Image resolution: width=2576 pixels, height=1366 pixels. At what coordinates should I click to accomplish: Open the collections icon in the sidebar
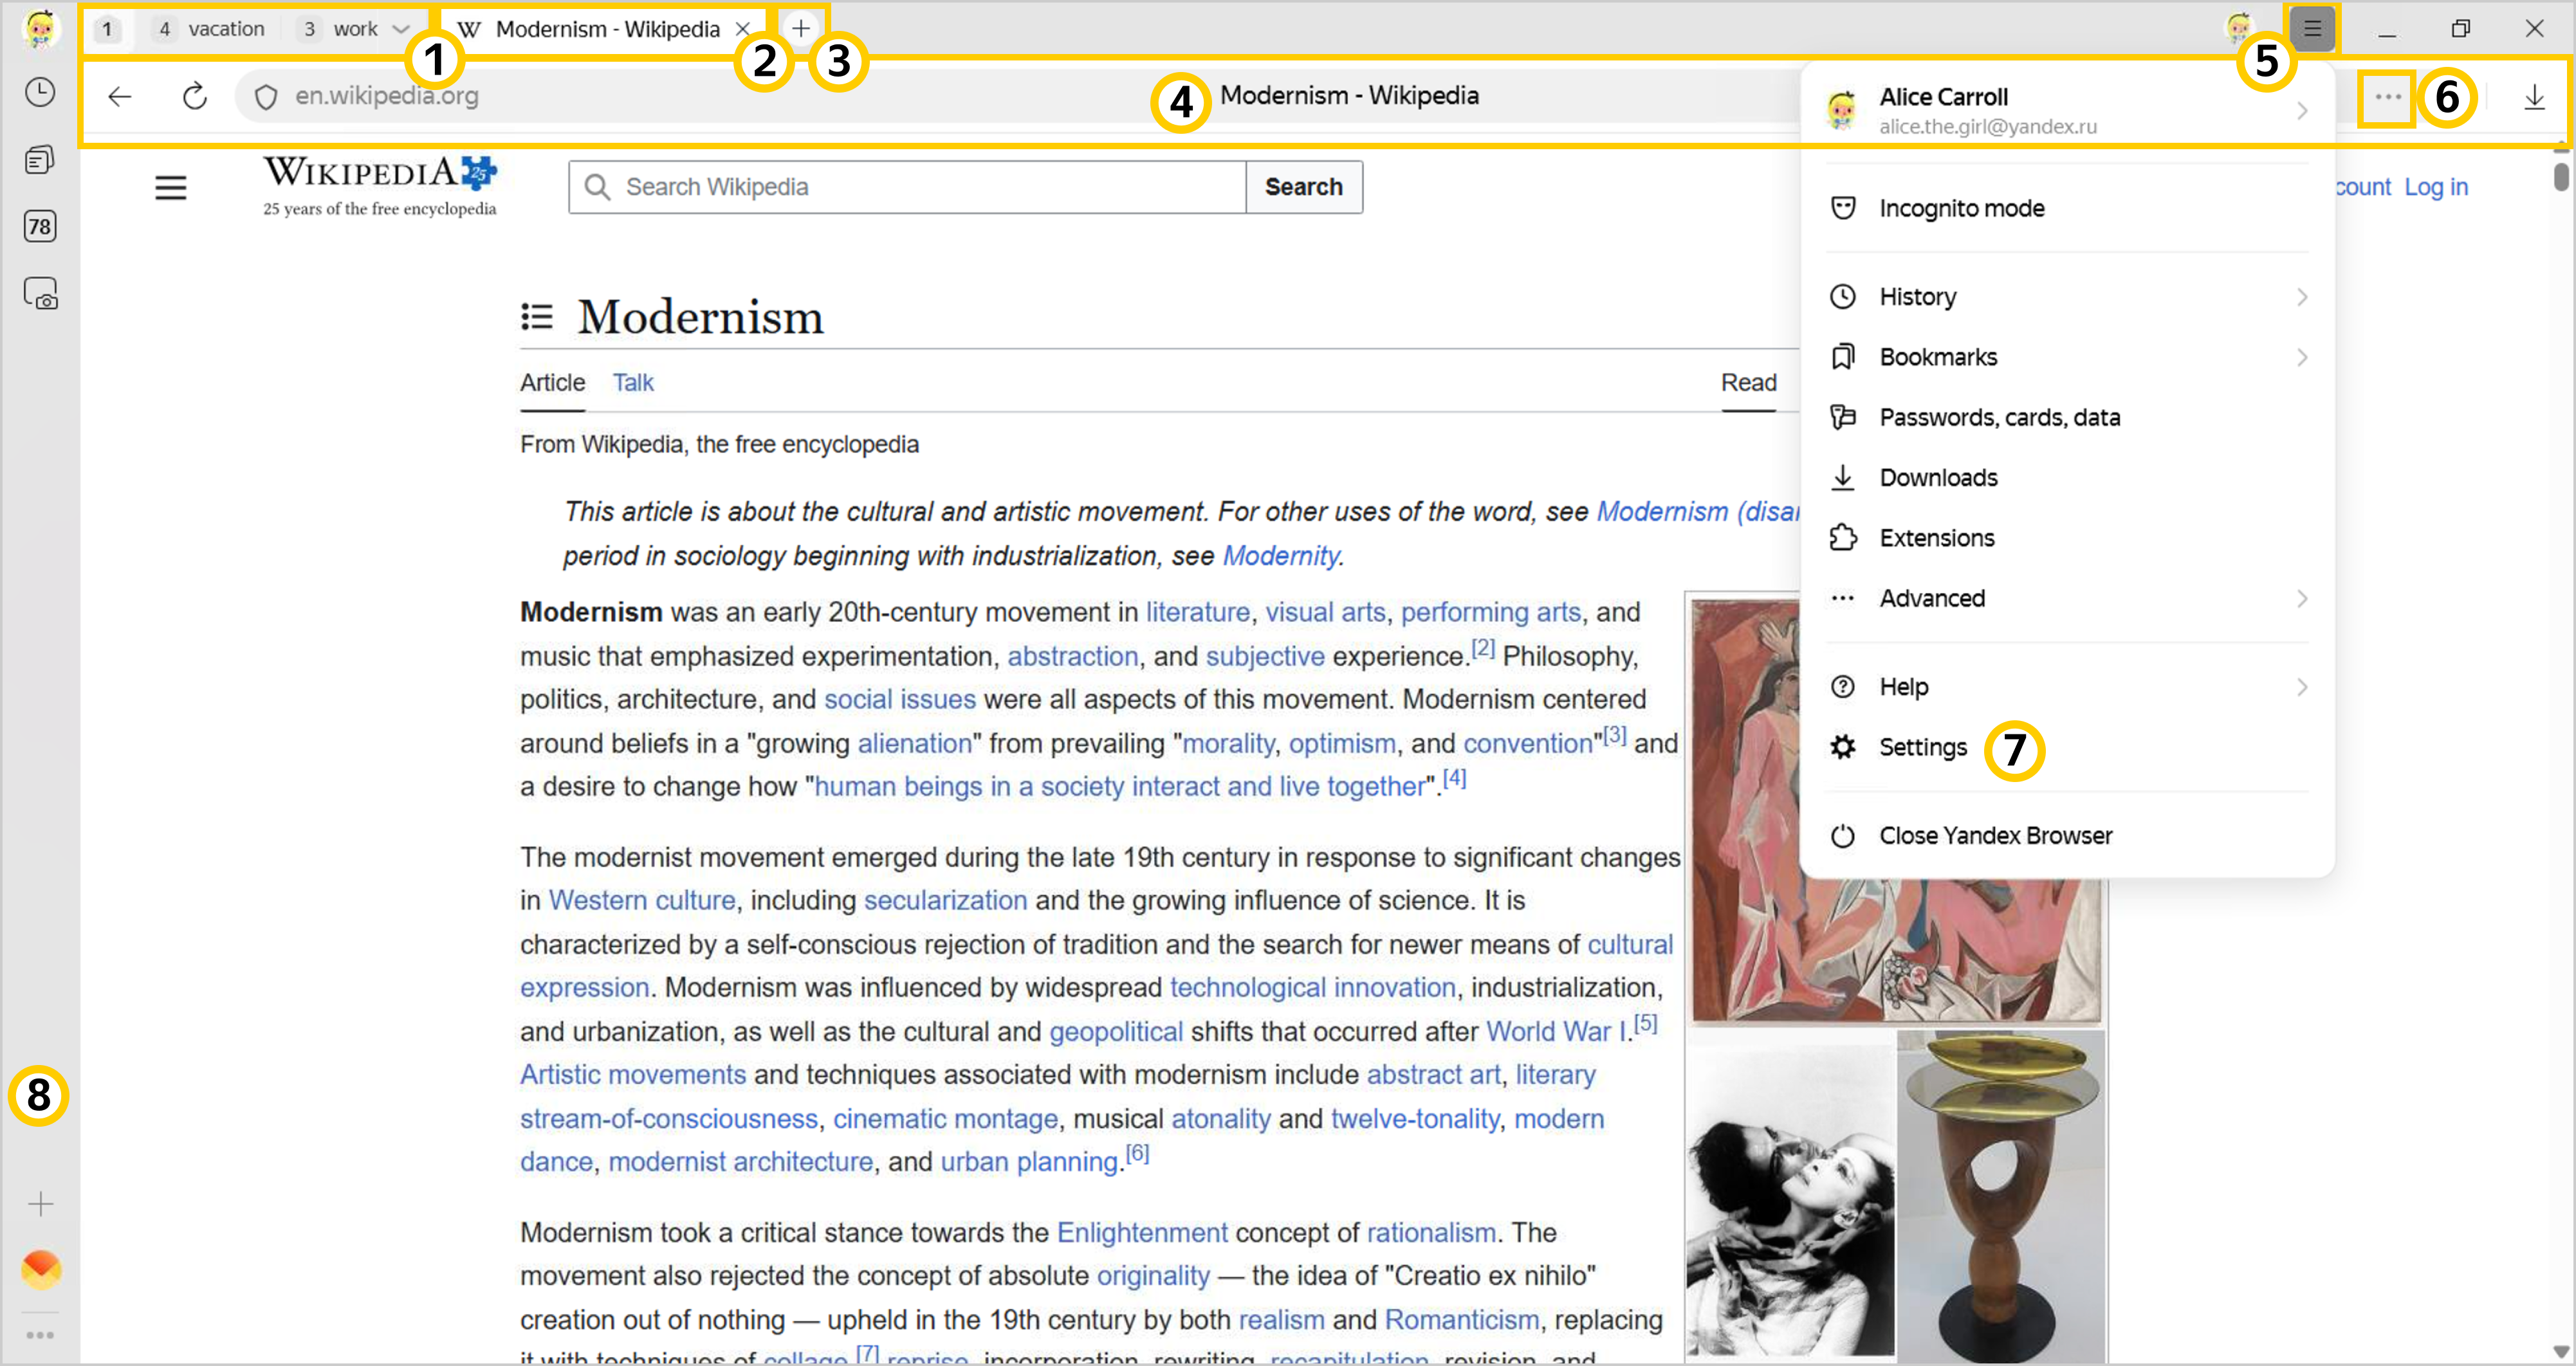pyautogui.click(x=40, y=160)
